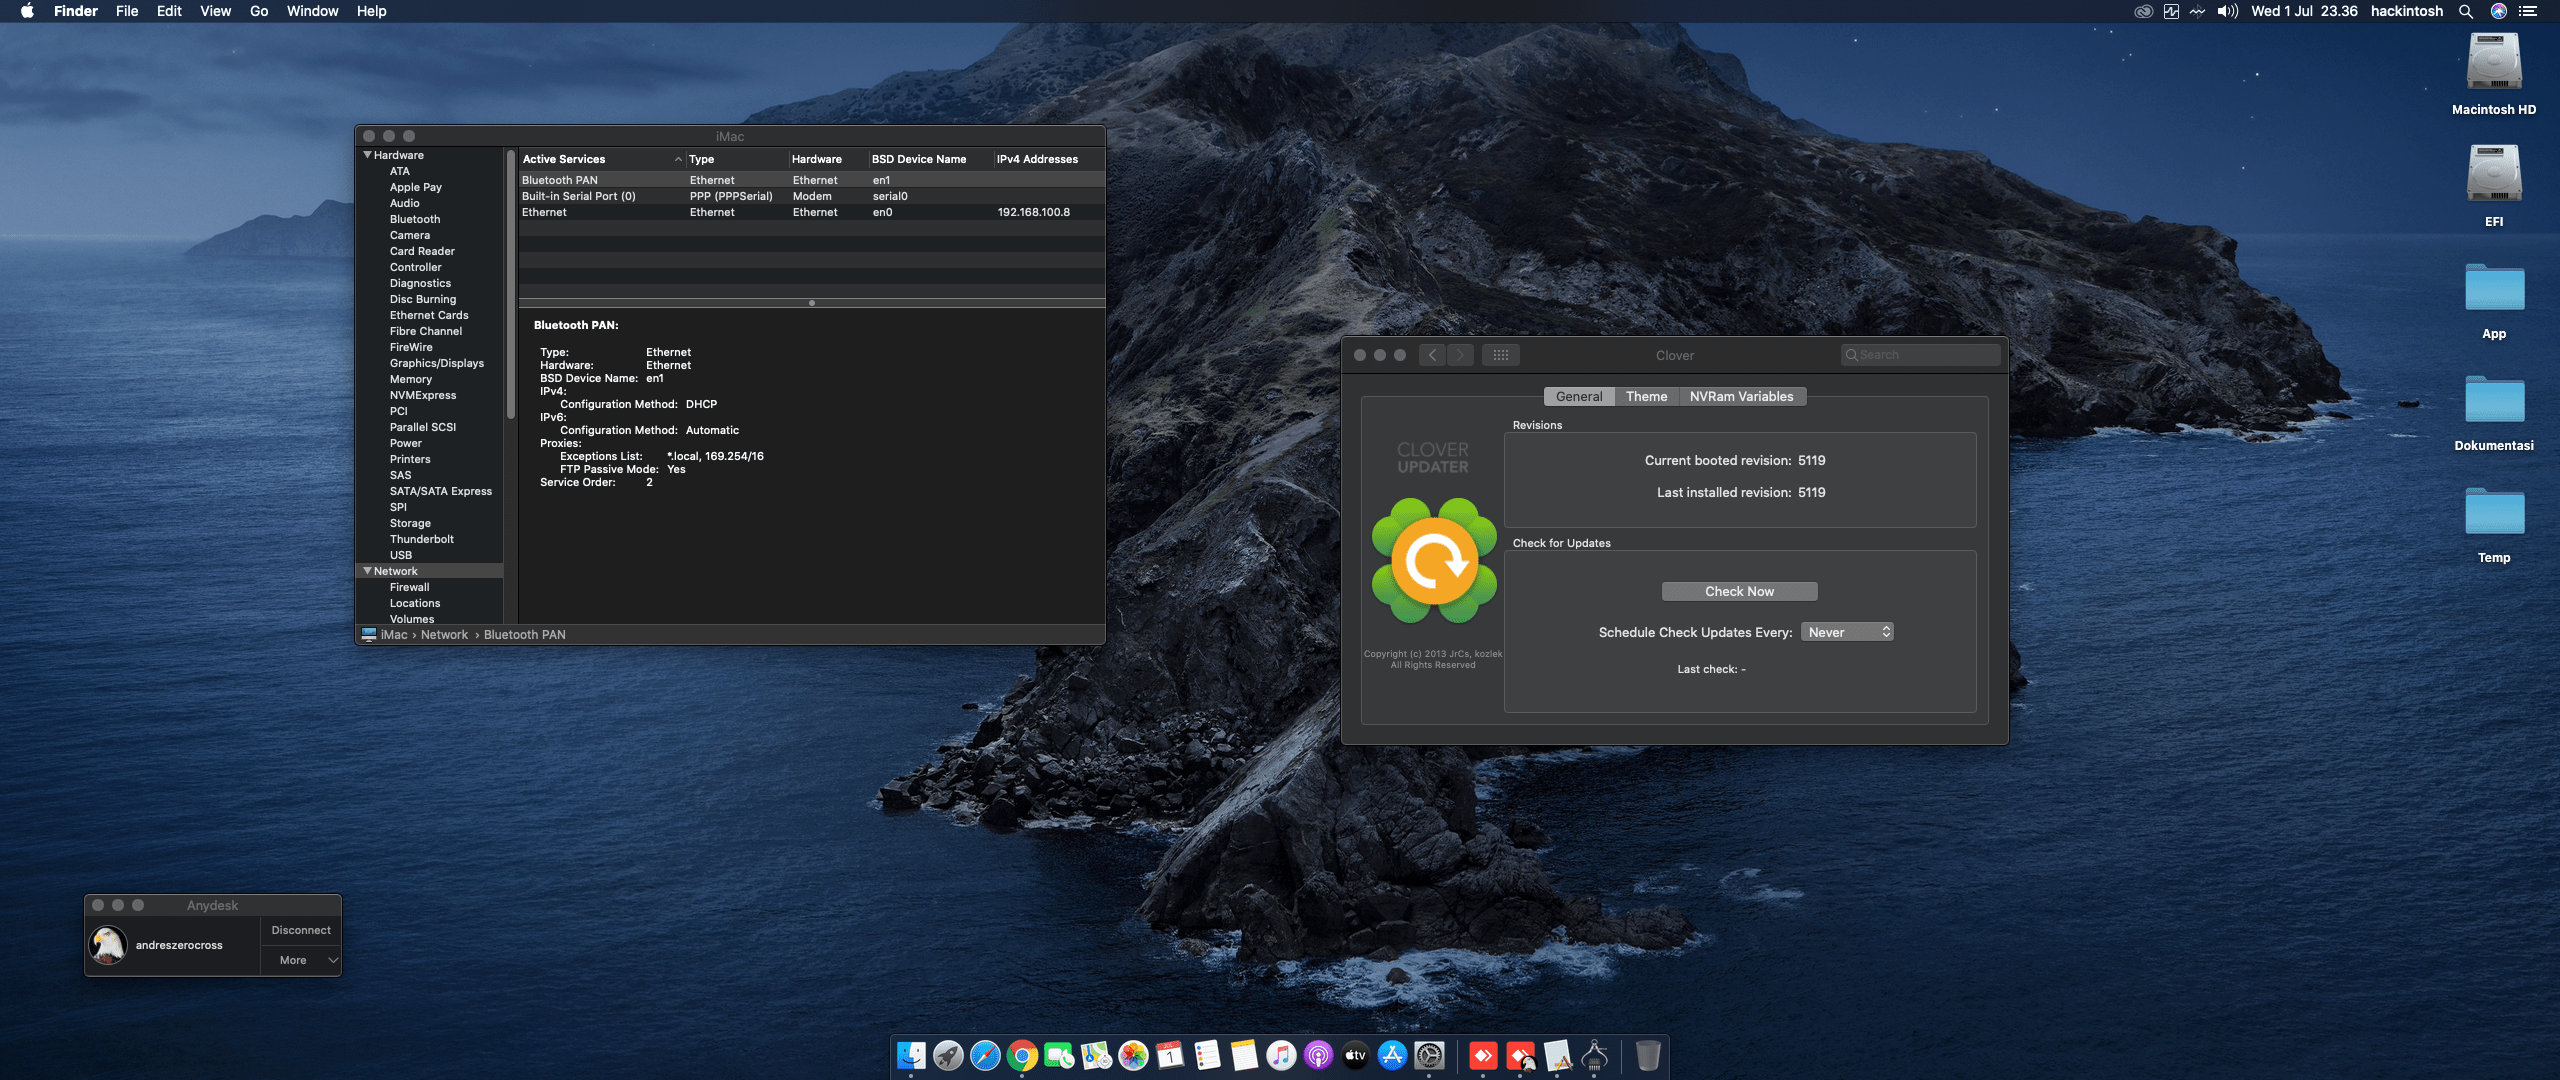Viewport: 2560px width, 1080px height.
Task: Switch to the Theme tab in Clover
Action: pyautogui.click(x=1645, y=396)
